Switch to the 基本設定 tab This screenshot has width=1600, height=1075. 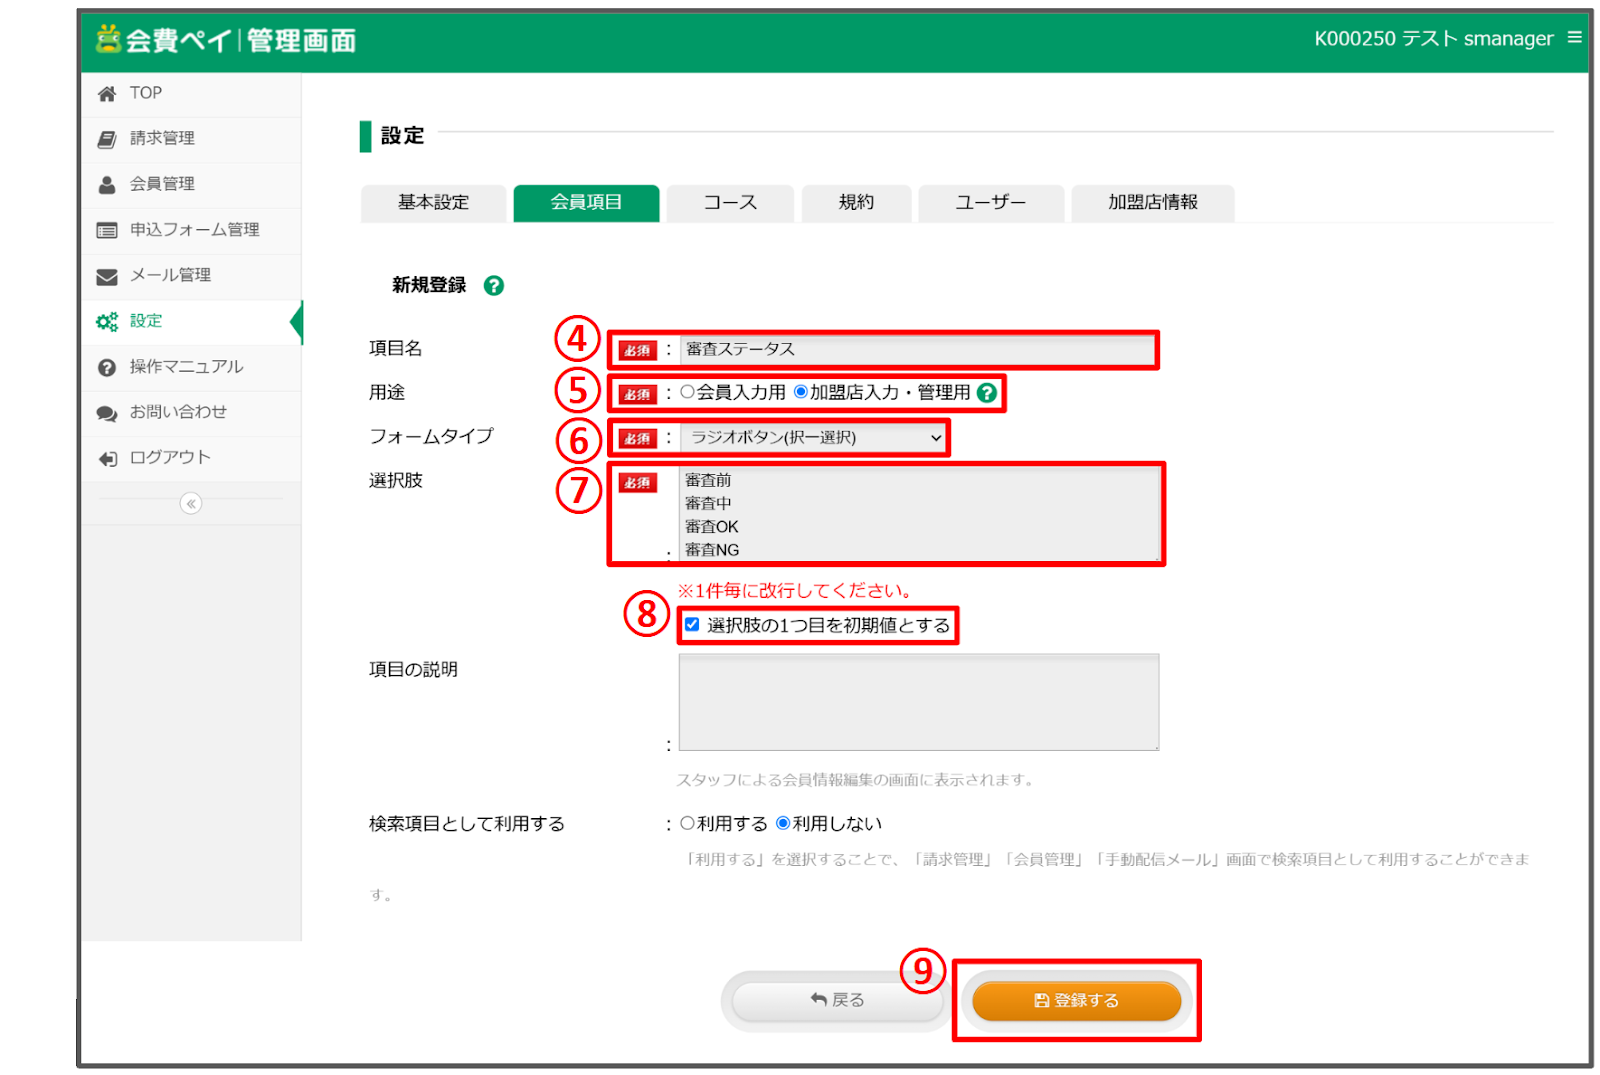tap(433, 203)
